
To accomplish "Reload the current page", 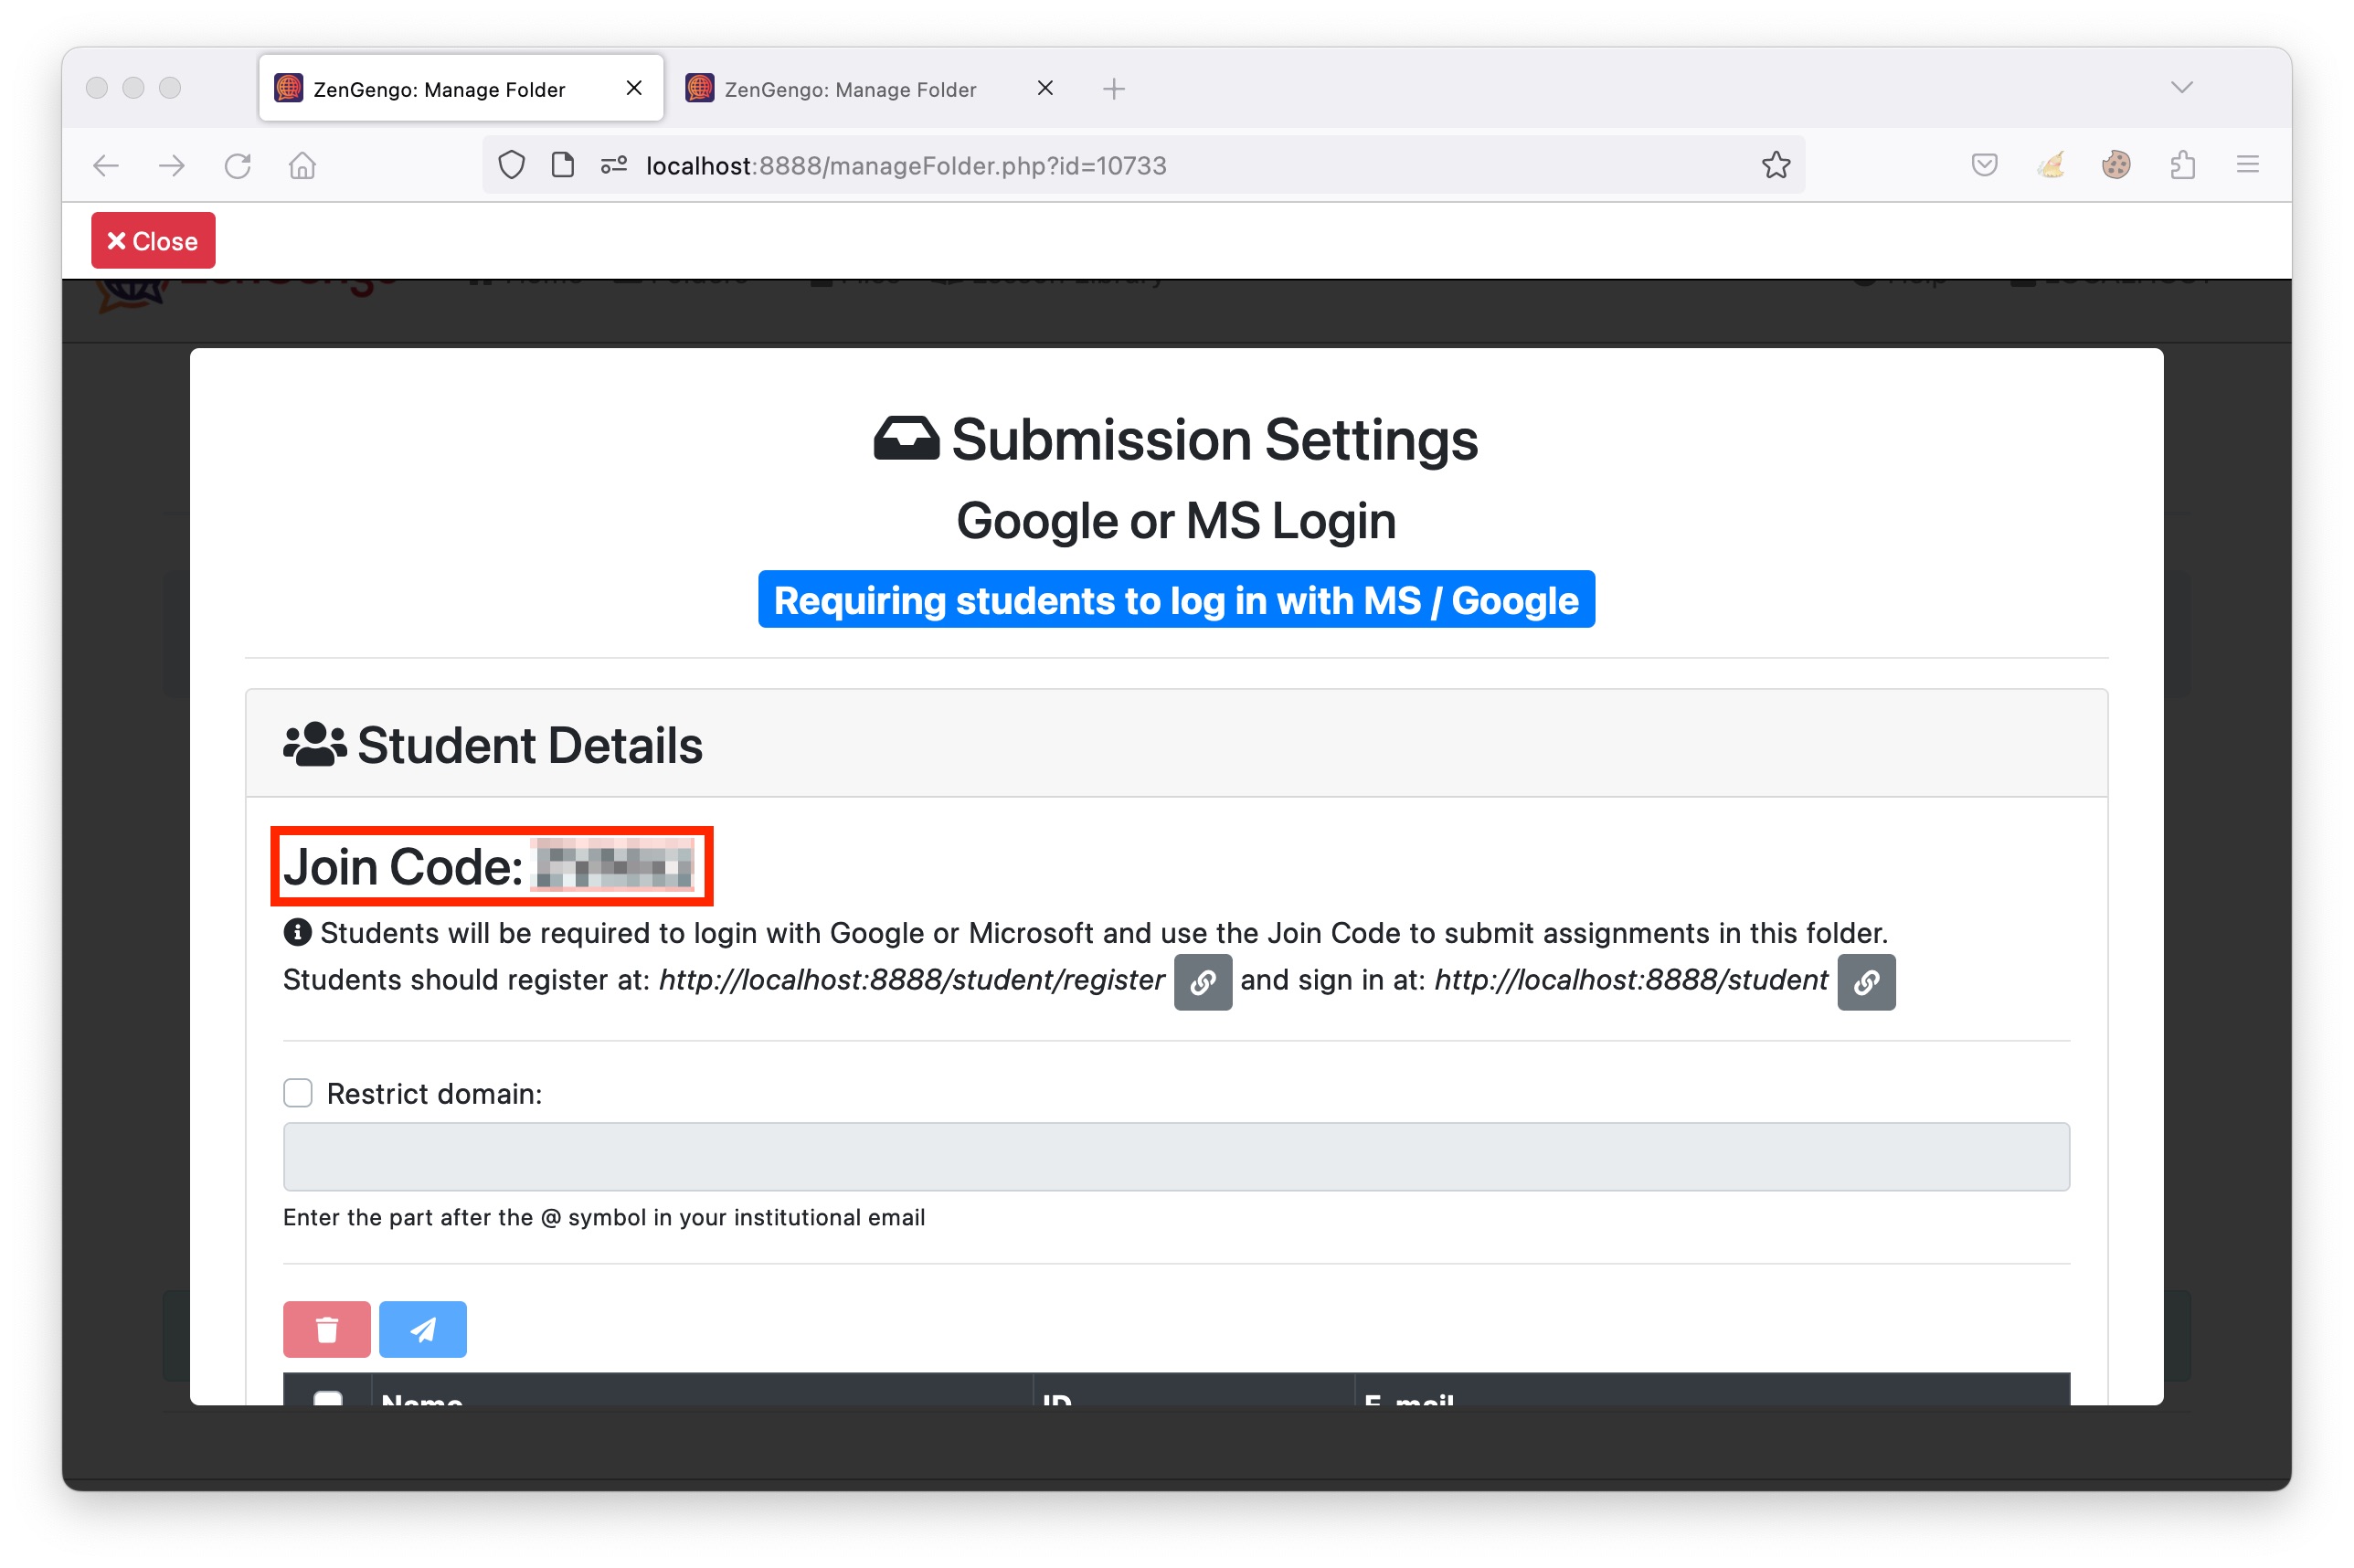I will 237,165.
